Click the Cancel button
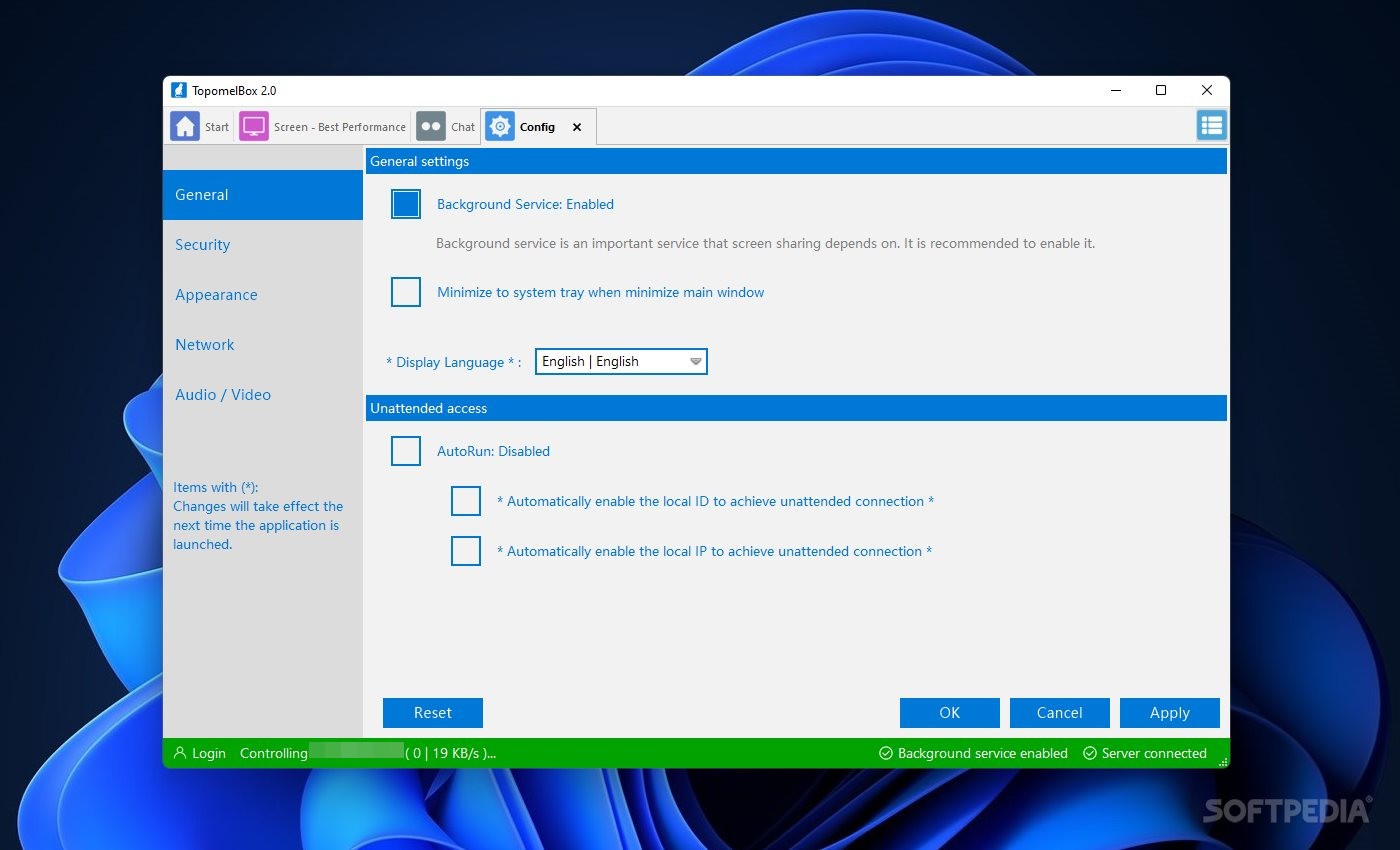 click(1060, 713)
